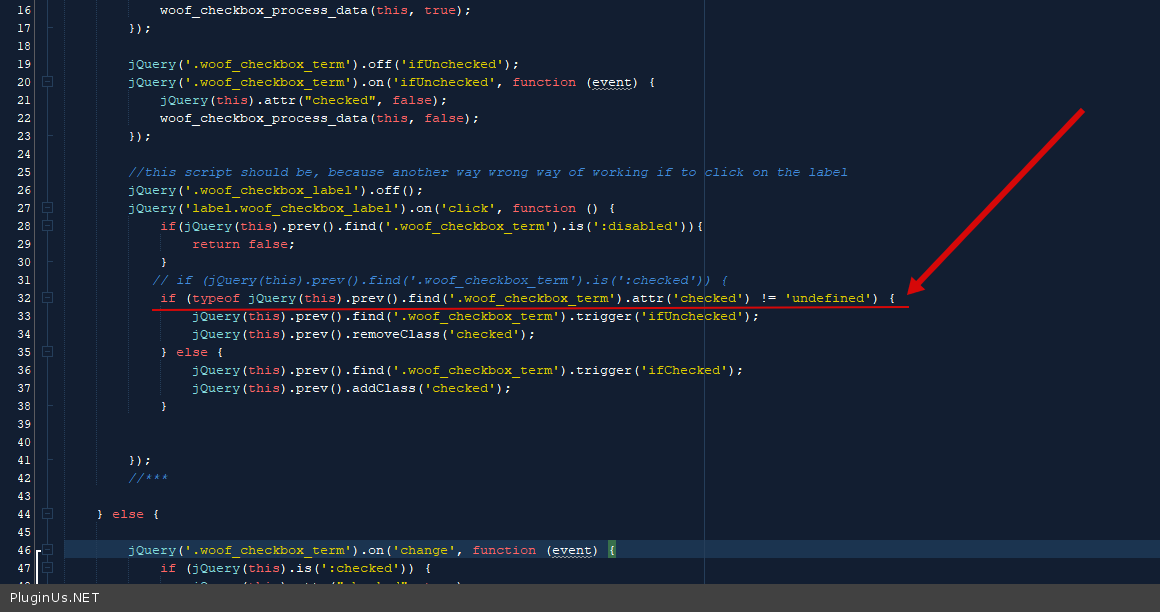
Task: Click line number 25 in the gutter
Action: 24,172
